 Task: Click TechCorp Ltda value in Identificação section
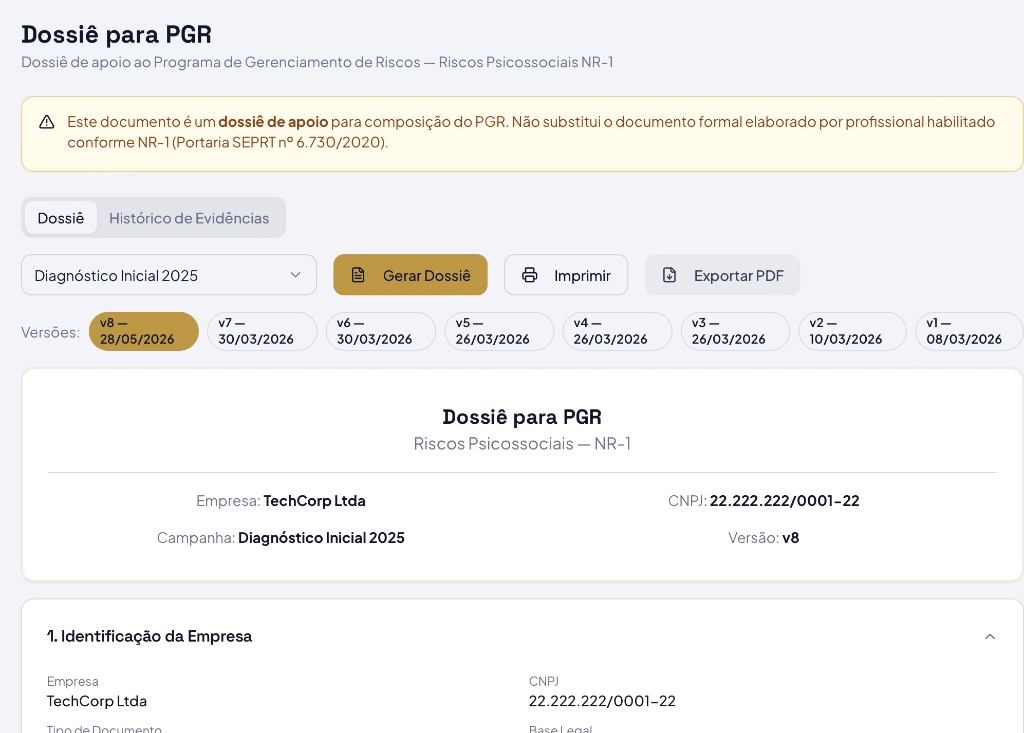click(97, 701)
